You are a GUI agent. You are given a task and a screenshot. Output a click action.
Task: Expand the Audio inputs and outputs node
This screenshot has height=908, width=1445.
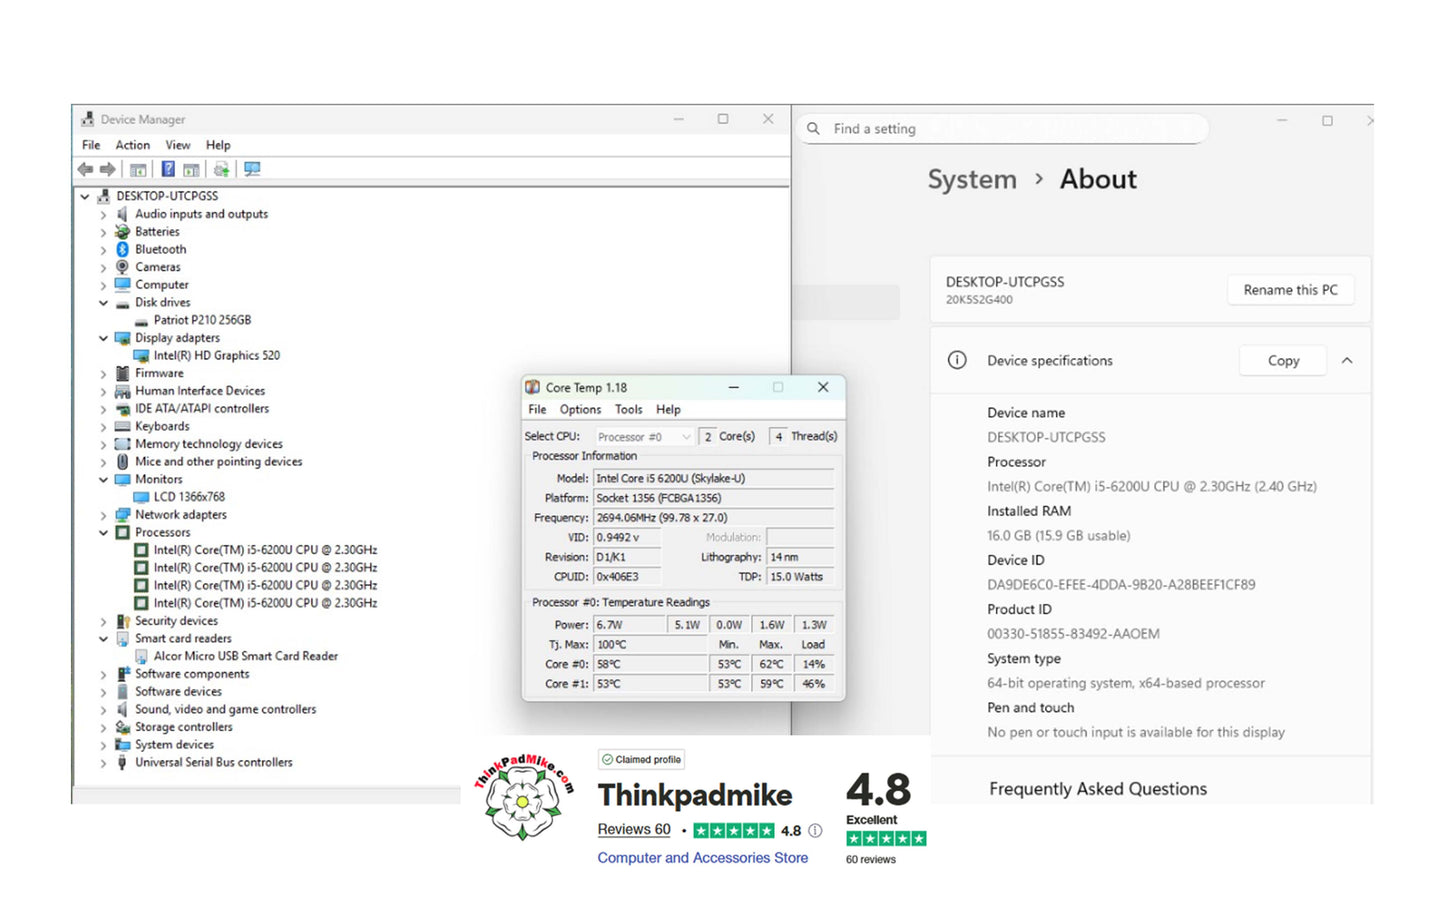click(103, 214)
